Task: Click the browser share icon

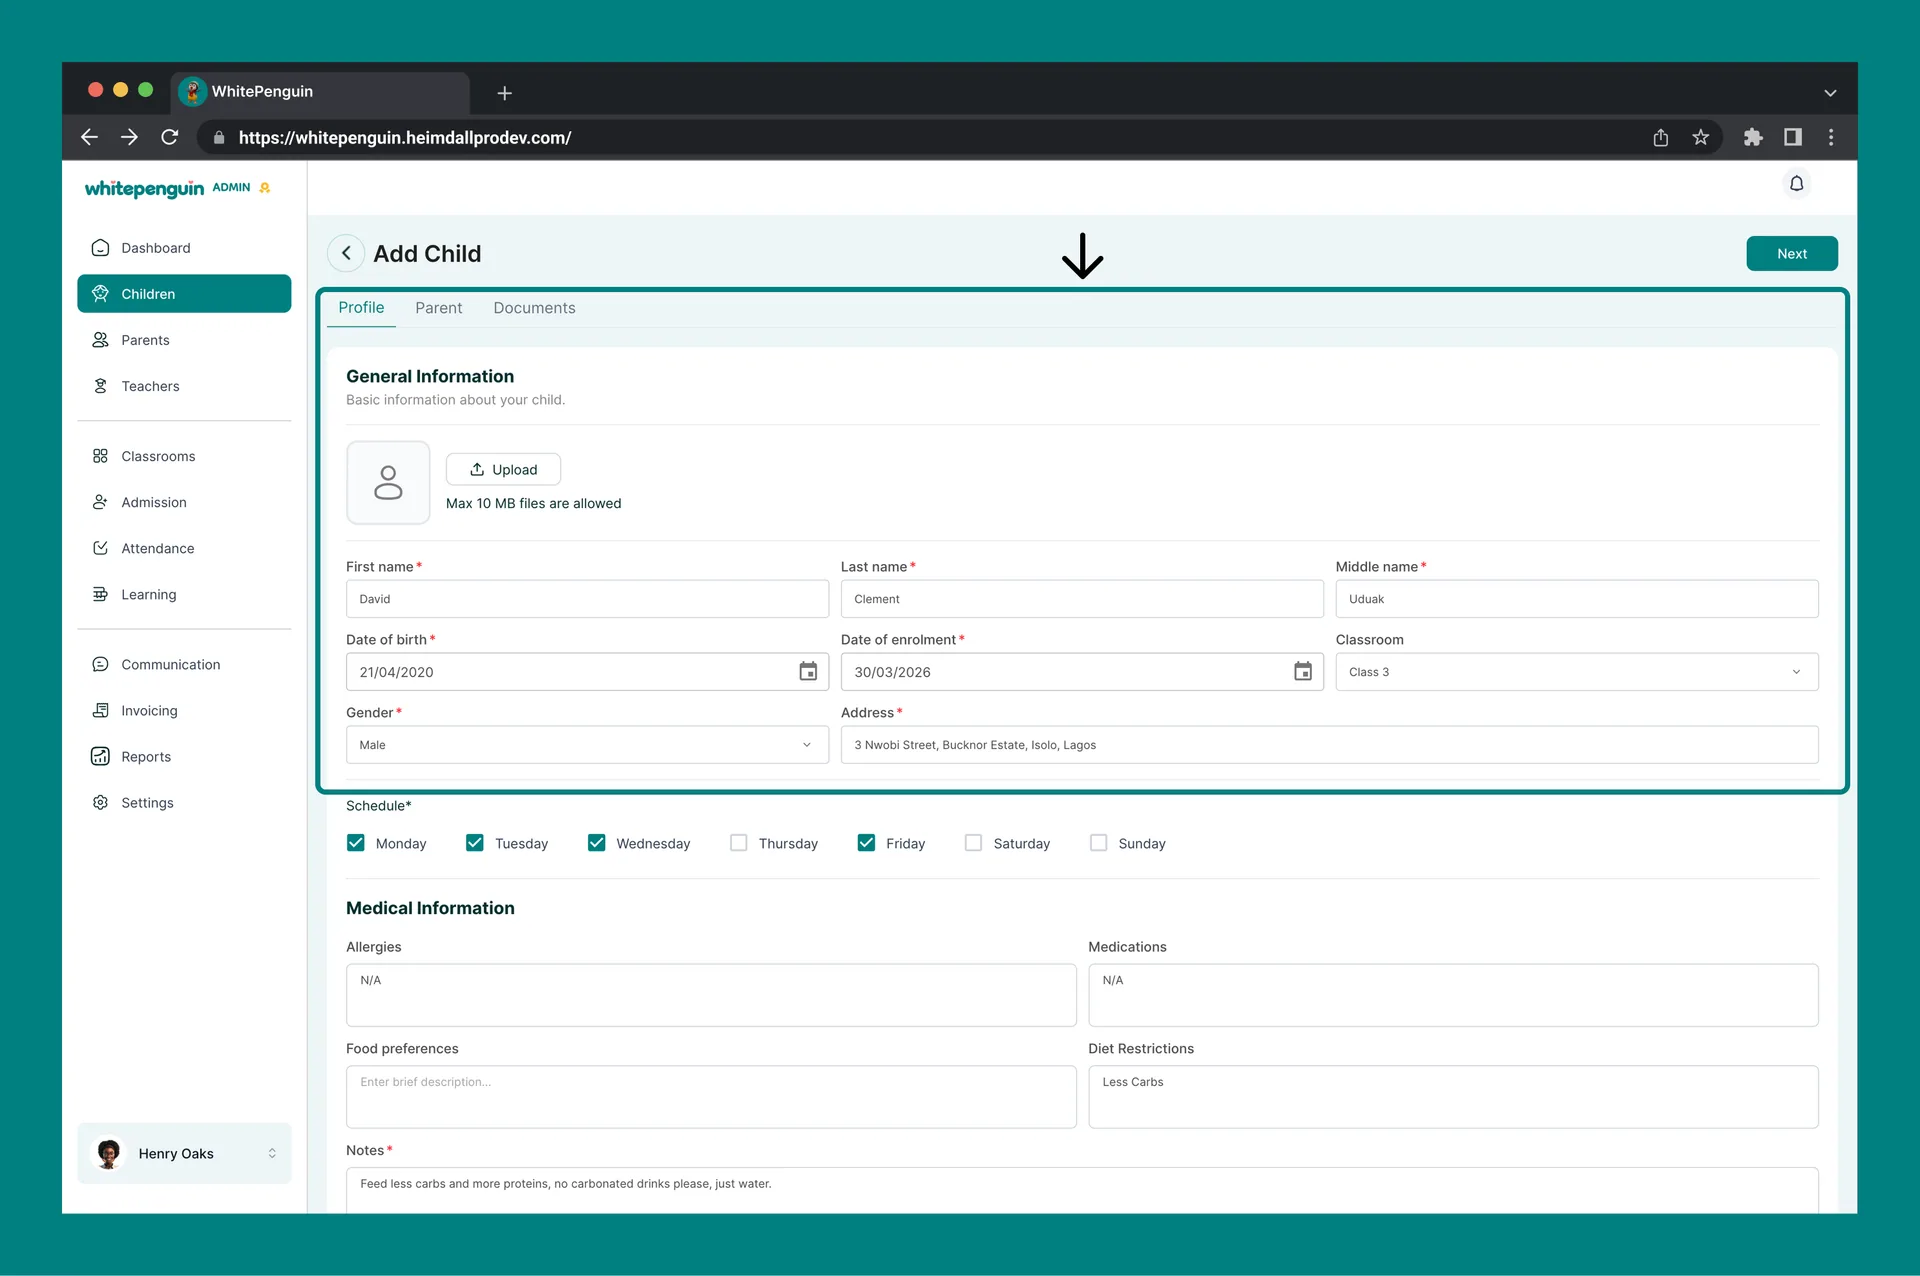Action: tap(1660, 137)
